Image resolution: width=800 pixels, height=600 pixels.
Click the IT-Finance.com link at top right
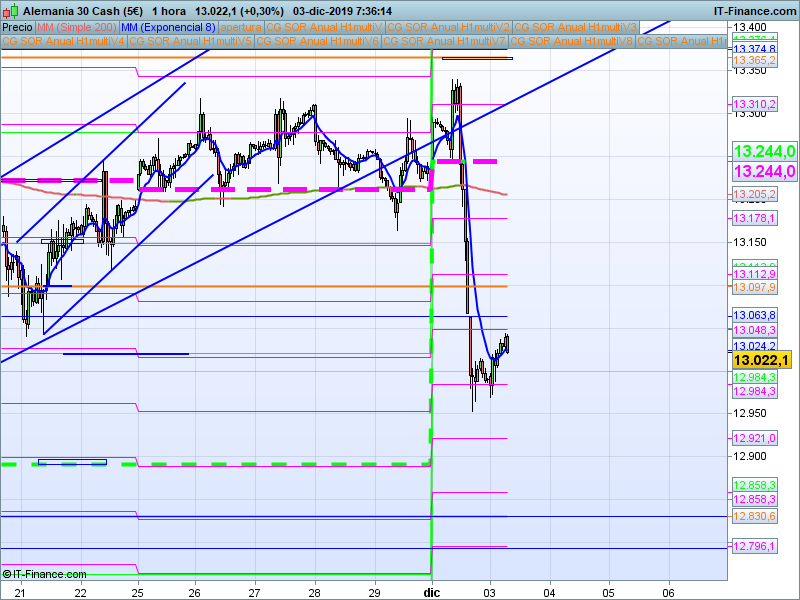(x=753, y=9)
